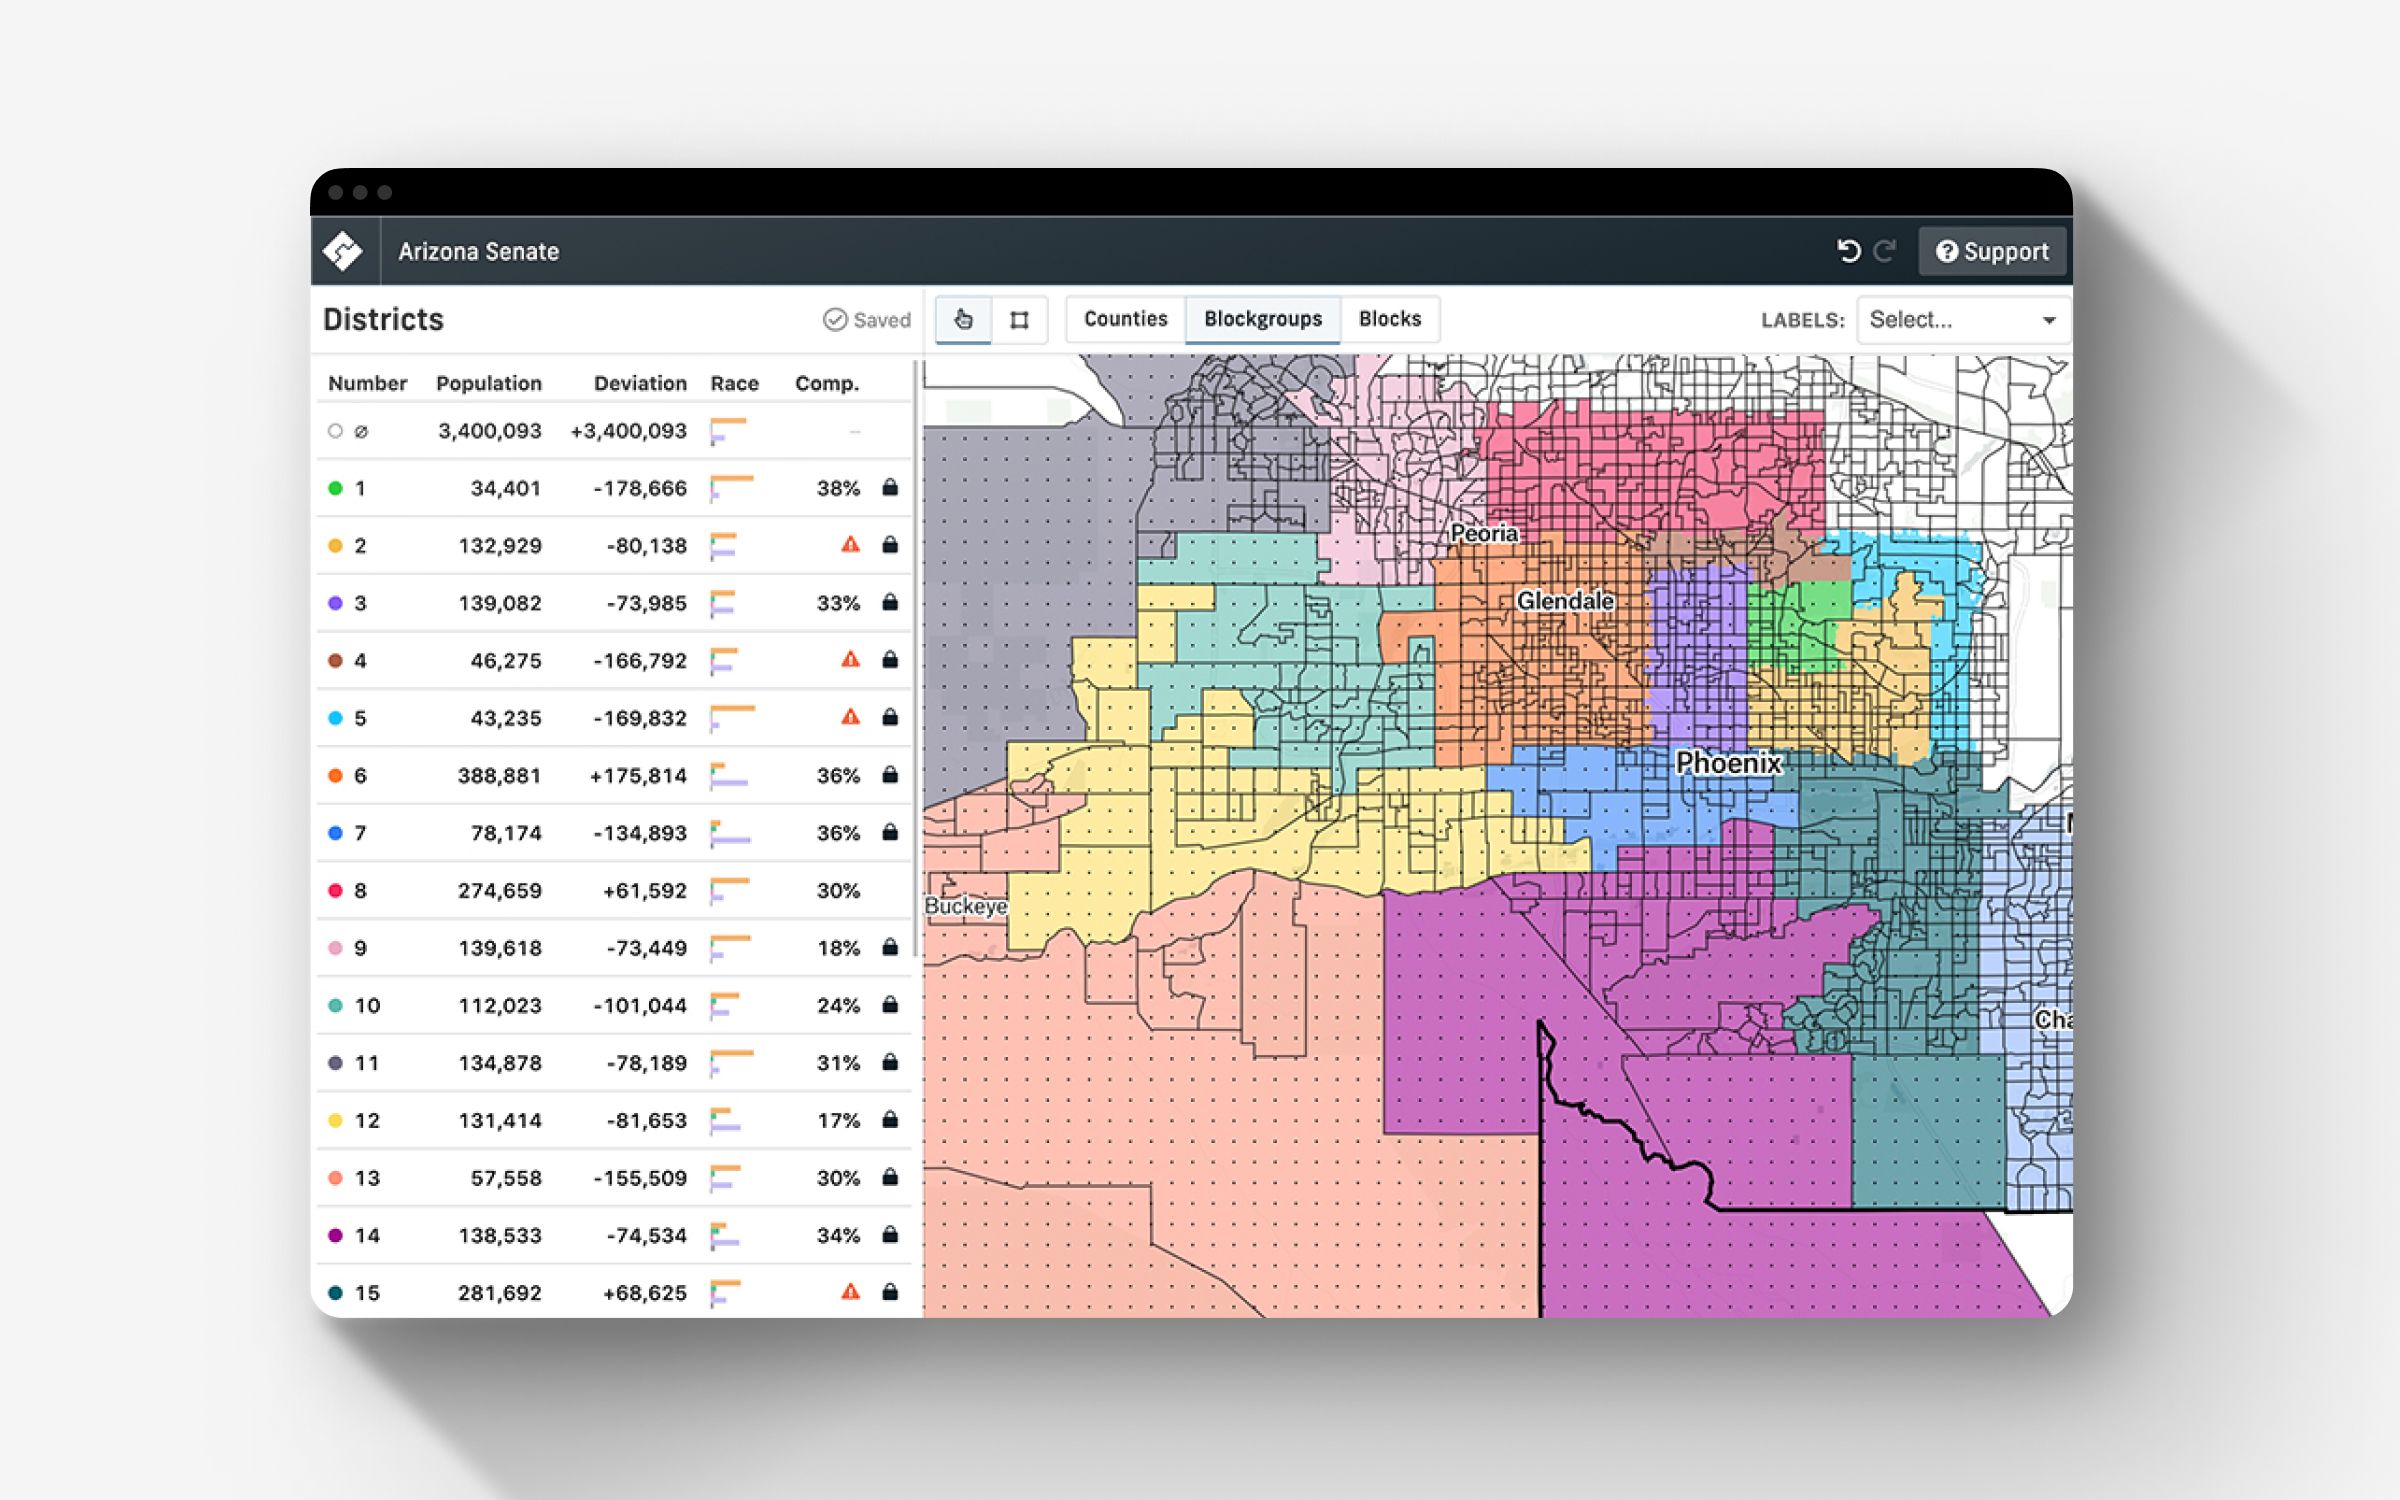Screen dimensions: 2400x1500
Task: Click the districts list scrollbar
Action: [x=916, y=658]
